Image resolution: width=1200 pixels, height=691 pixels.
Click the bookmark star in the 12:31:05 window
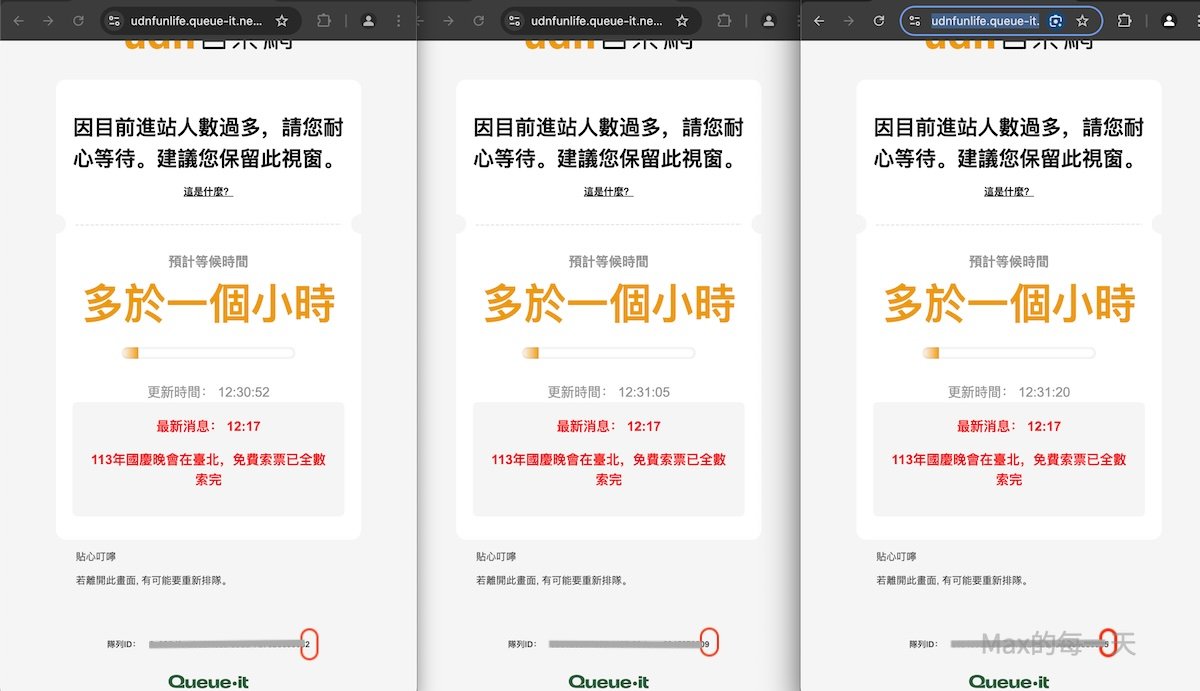click(x=682, y=20)
